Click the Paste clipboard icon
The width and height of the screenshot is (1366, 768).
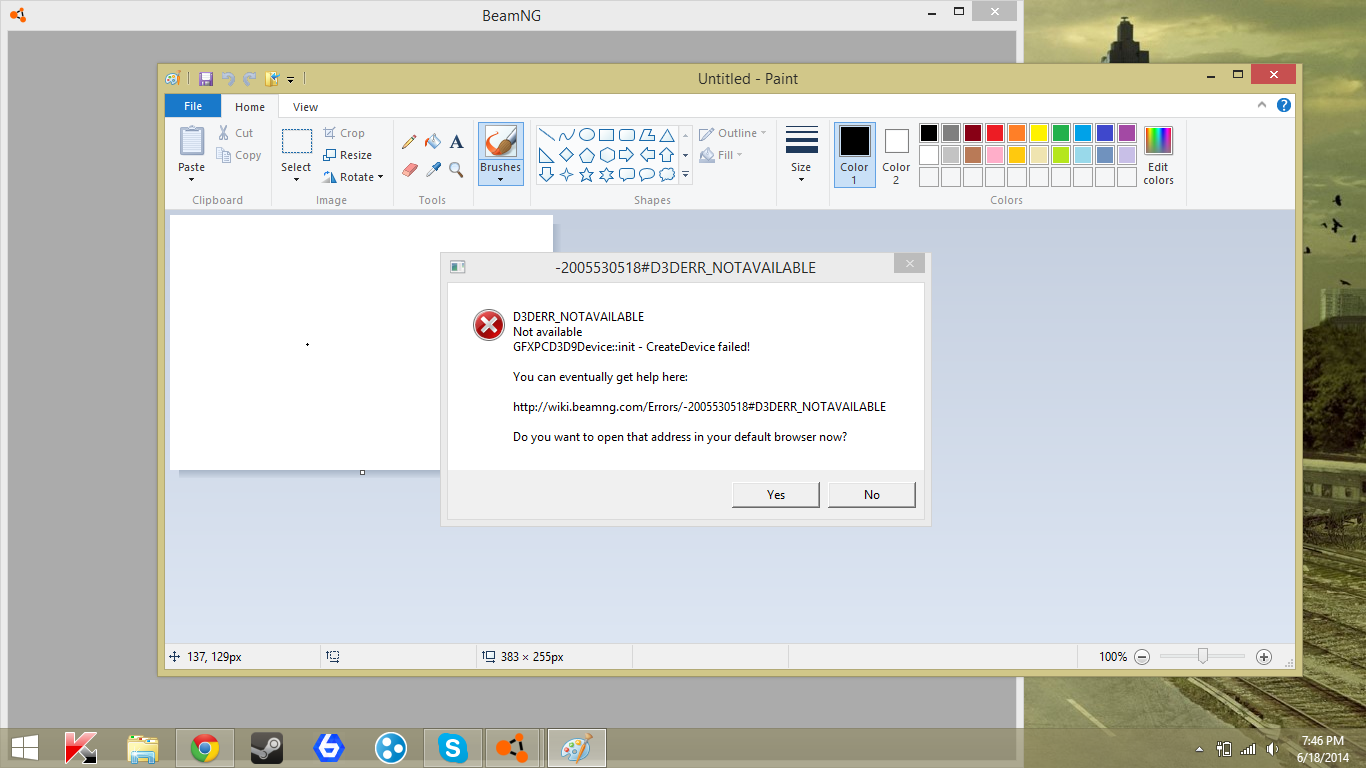(x=192, y=142)
